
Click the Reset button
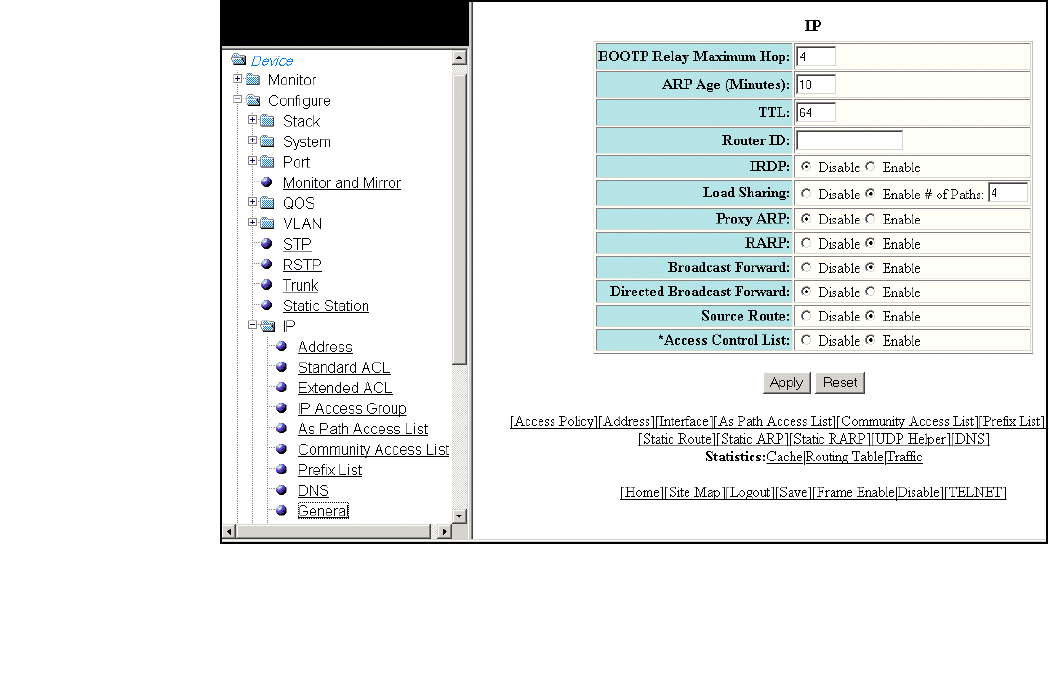pos(840,383)
